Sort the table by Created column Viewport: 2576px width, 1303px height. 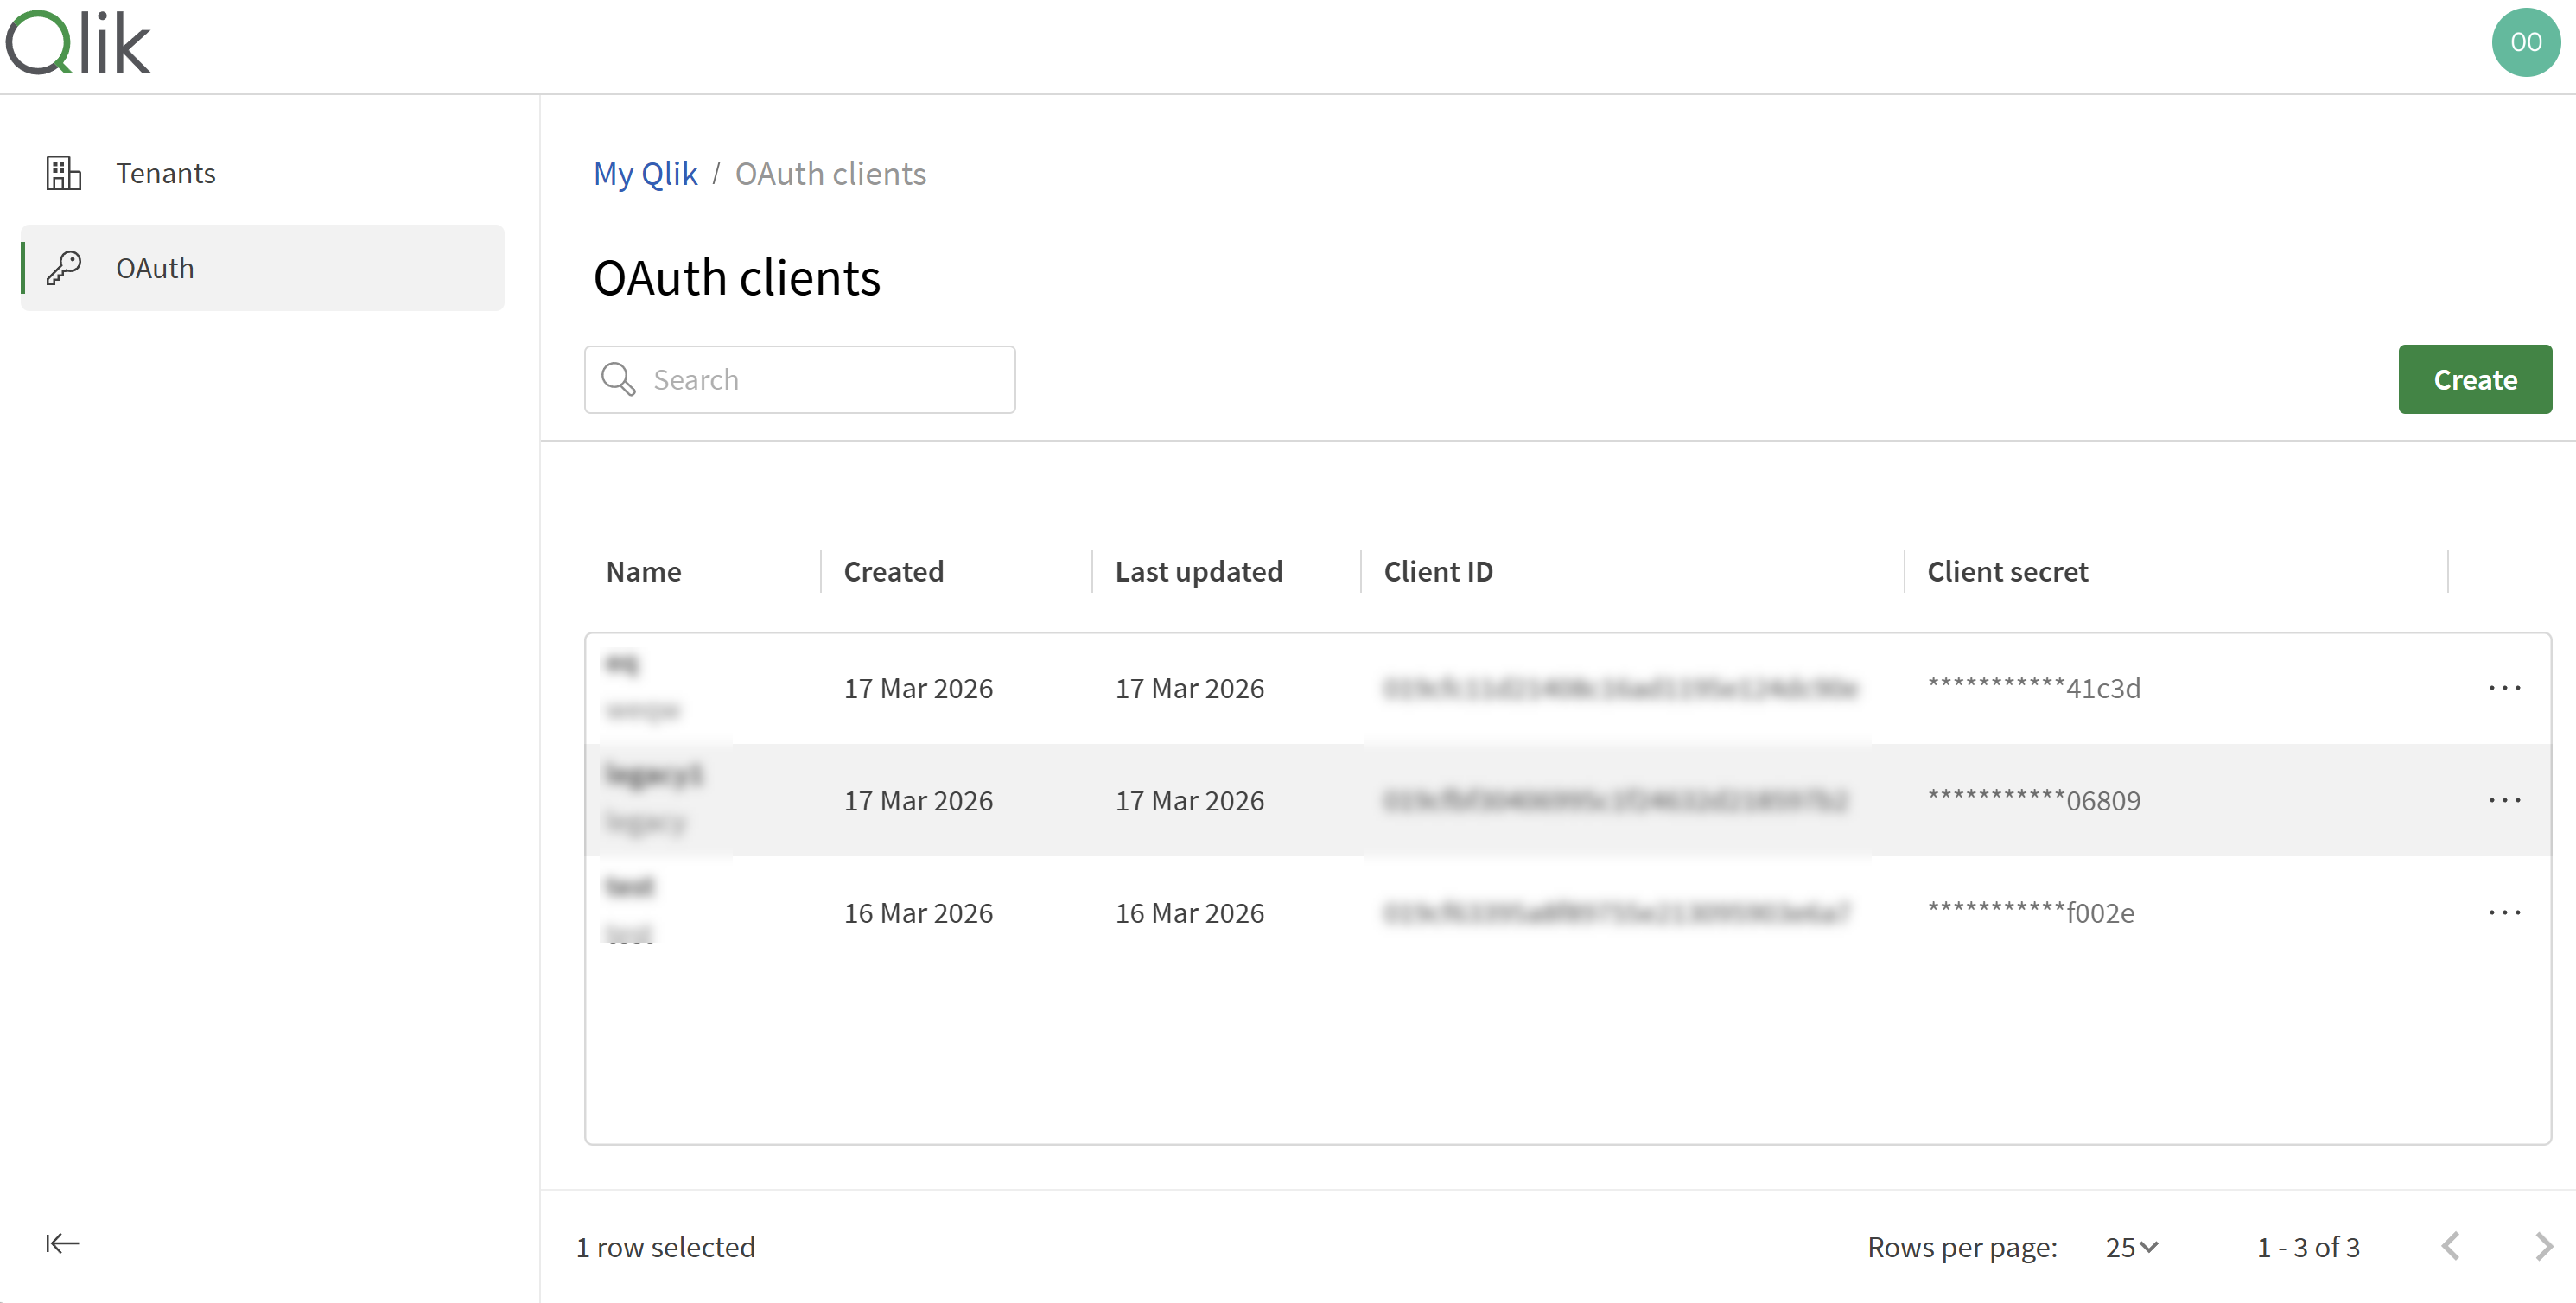(x=893, y=570)
